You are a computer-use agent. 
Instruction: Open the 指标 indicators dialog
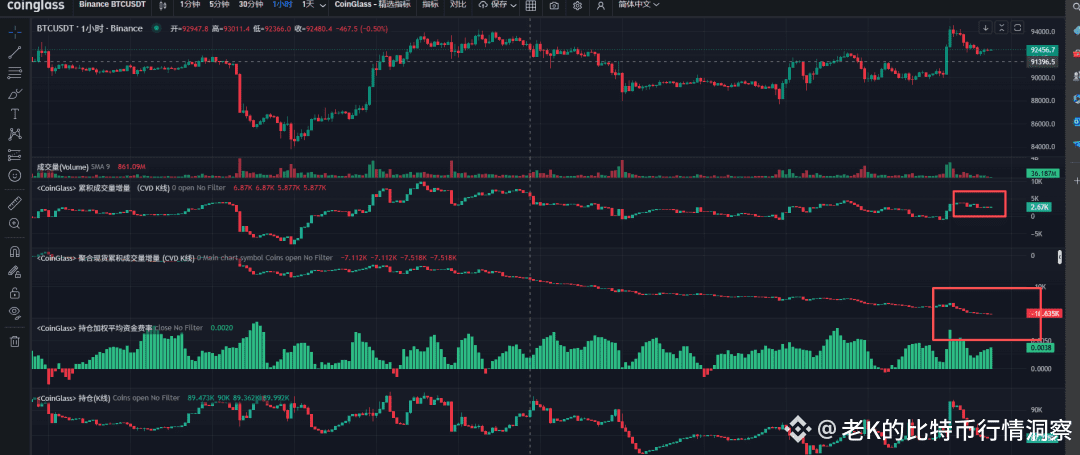pyautogui.click(x=430, y=4)
